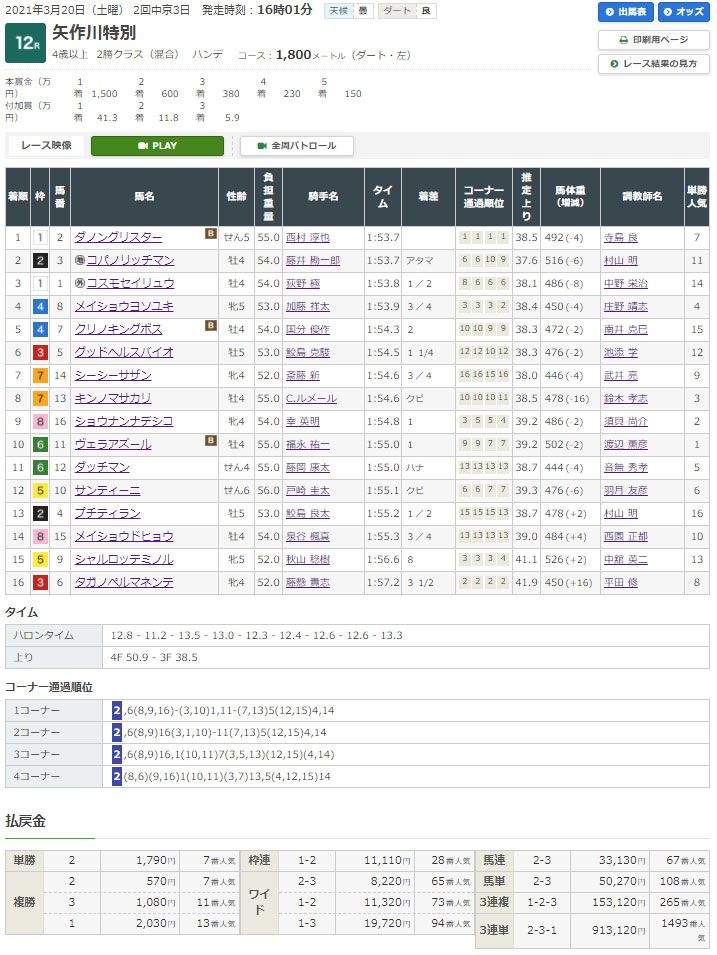
Task: Open trainer profile for 寺島 良
Action: [x=620, y=238]
